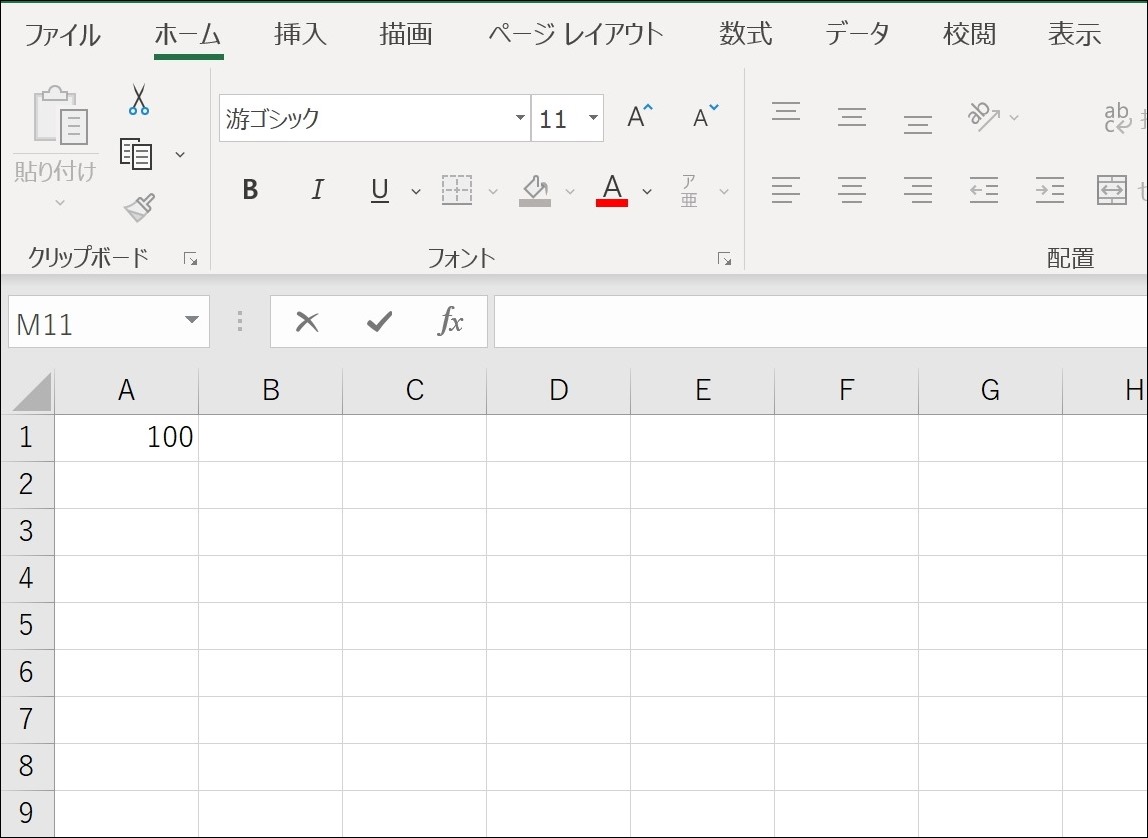Open the 挿入 ribbon tab
The image size is (1148, 838).
coord(300,34)
